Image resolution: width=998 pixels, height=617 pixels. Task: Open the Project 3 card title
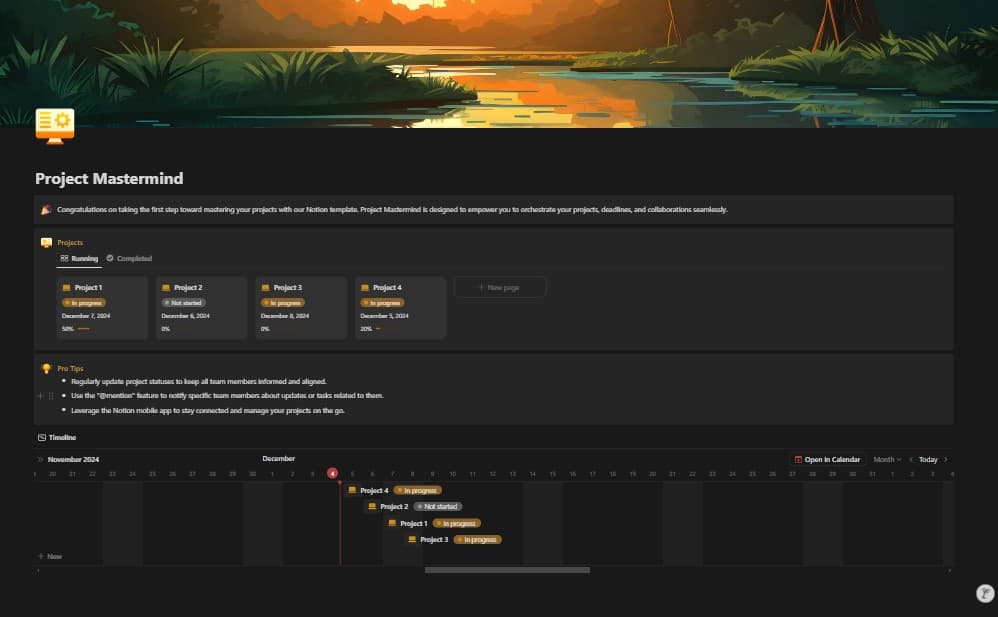(x=288, y=288)
